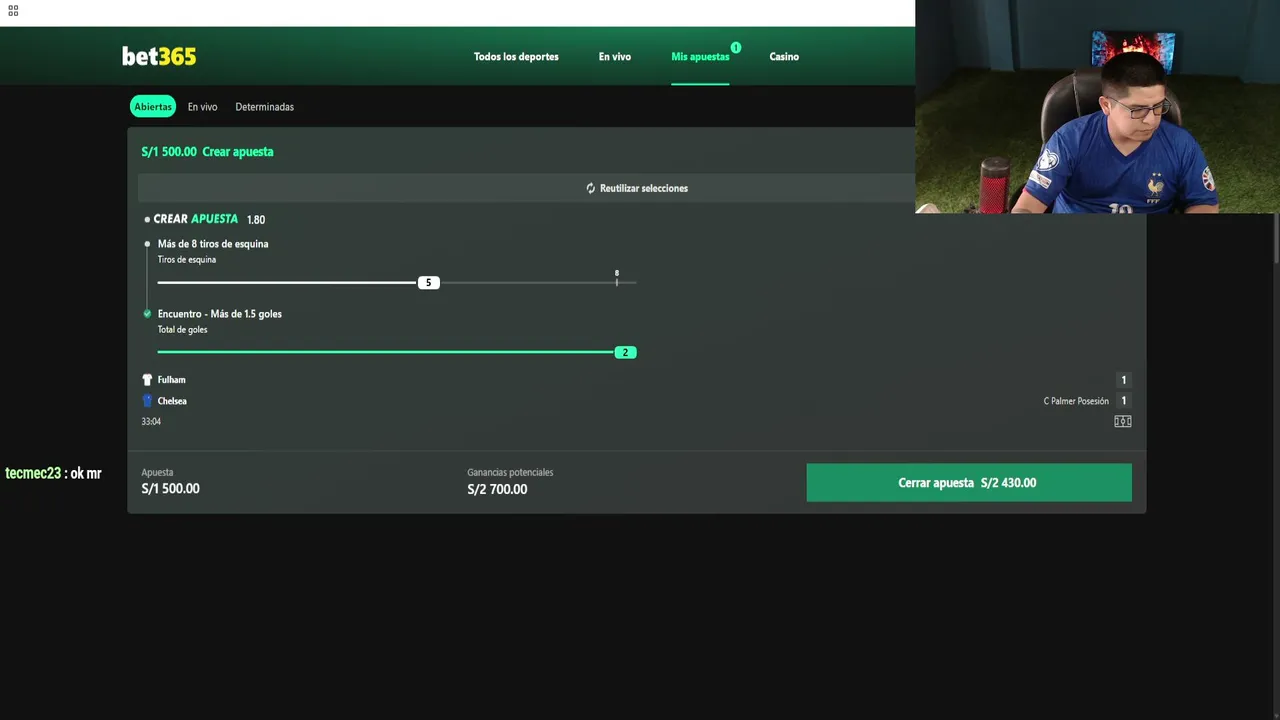The width and height of the screenshot is (1280, 720).
Task: Switch to the En vivo bets tab
Action: point(202,107)
